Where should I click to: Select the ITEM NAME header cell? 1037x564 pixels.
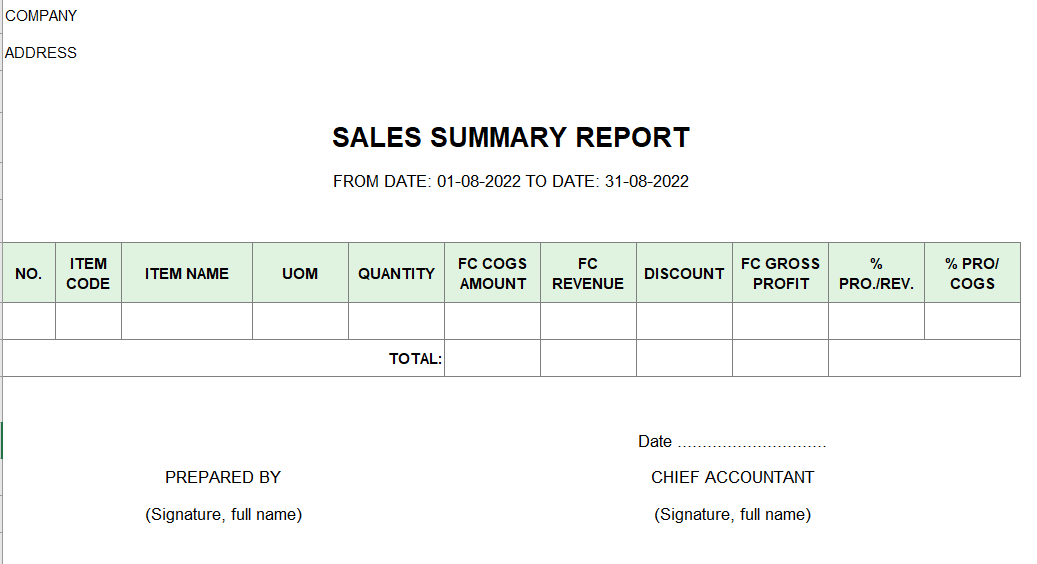pyautogui.click(x=187, y=273)
